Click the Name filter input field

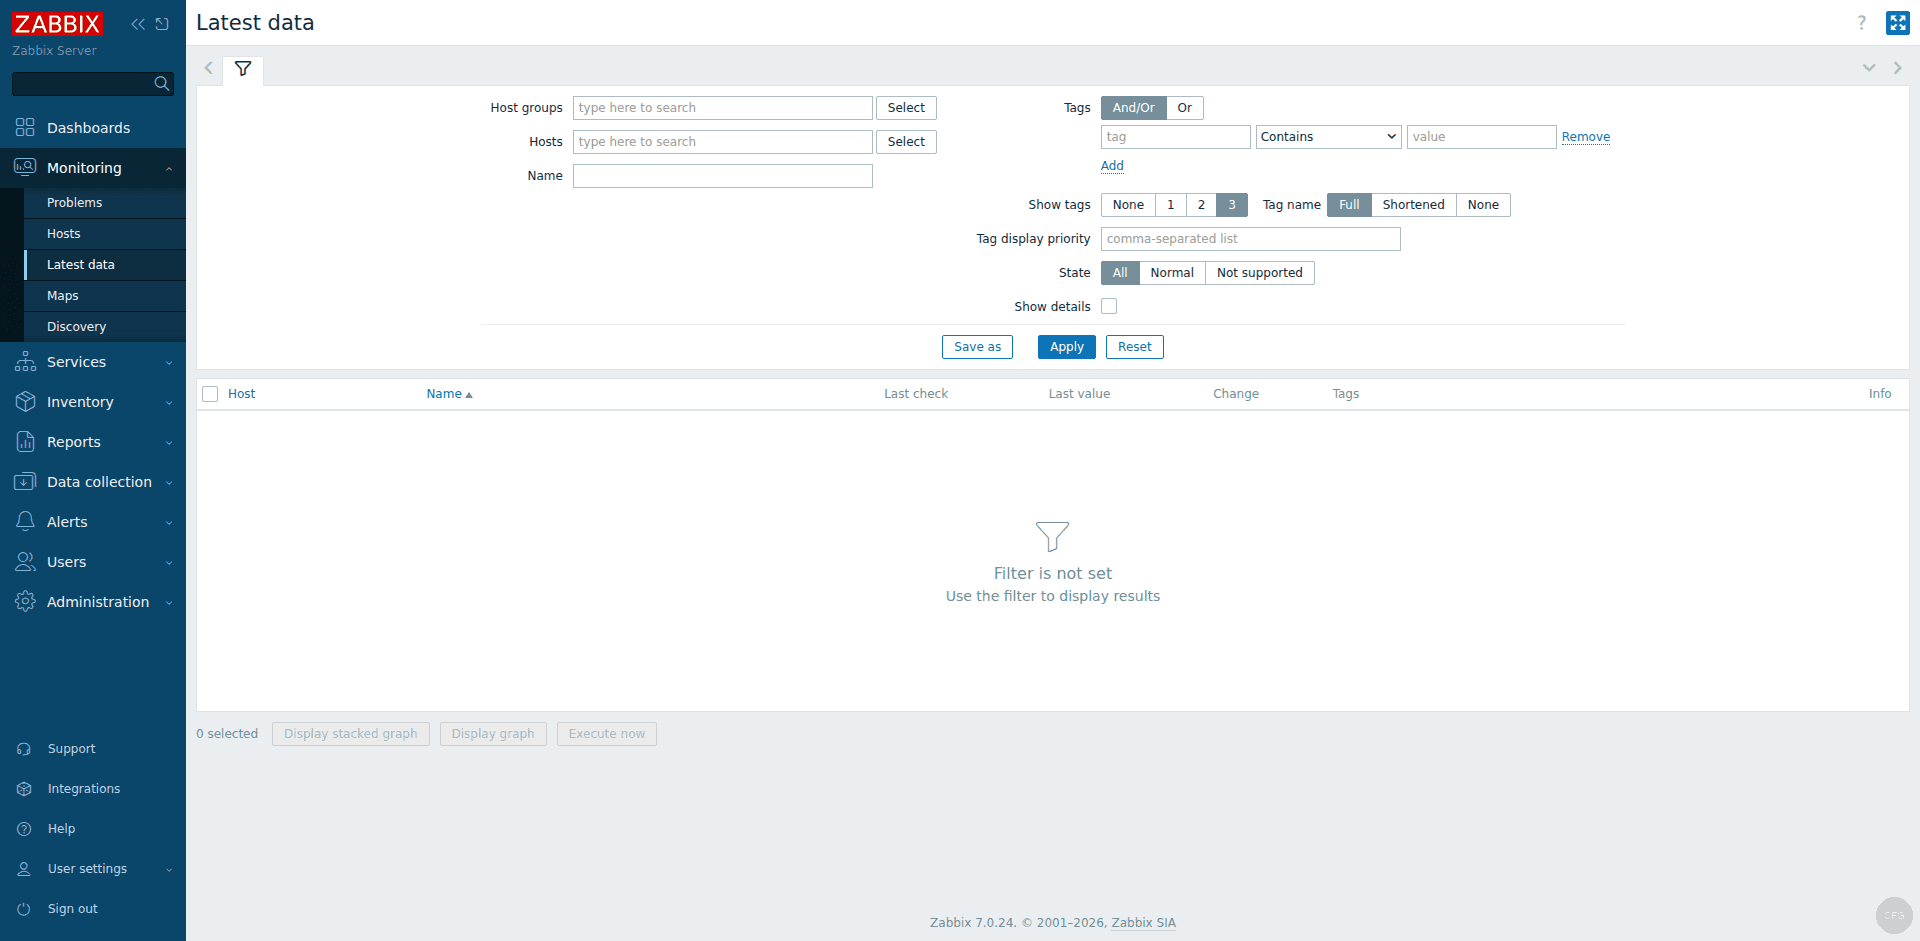click(722, 175)
